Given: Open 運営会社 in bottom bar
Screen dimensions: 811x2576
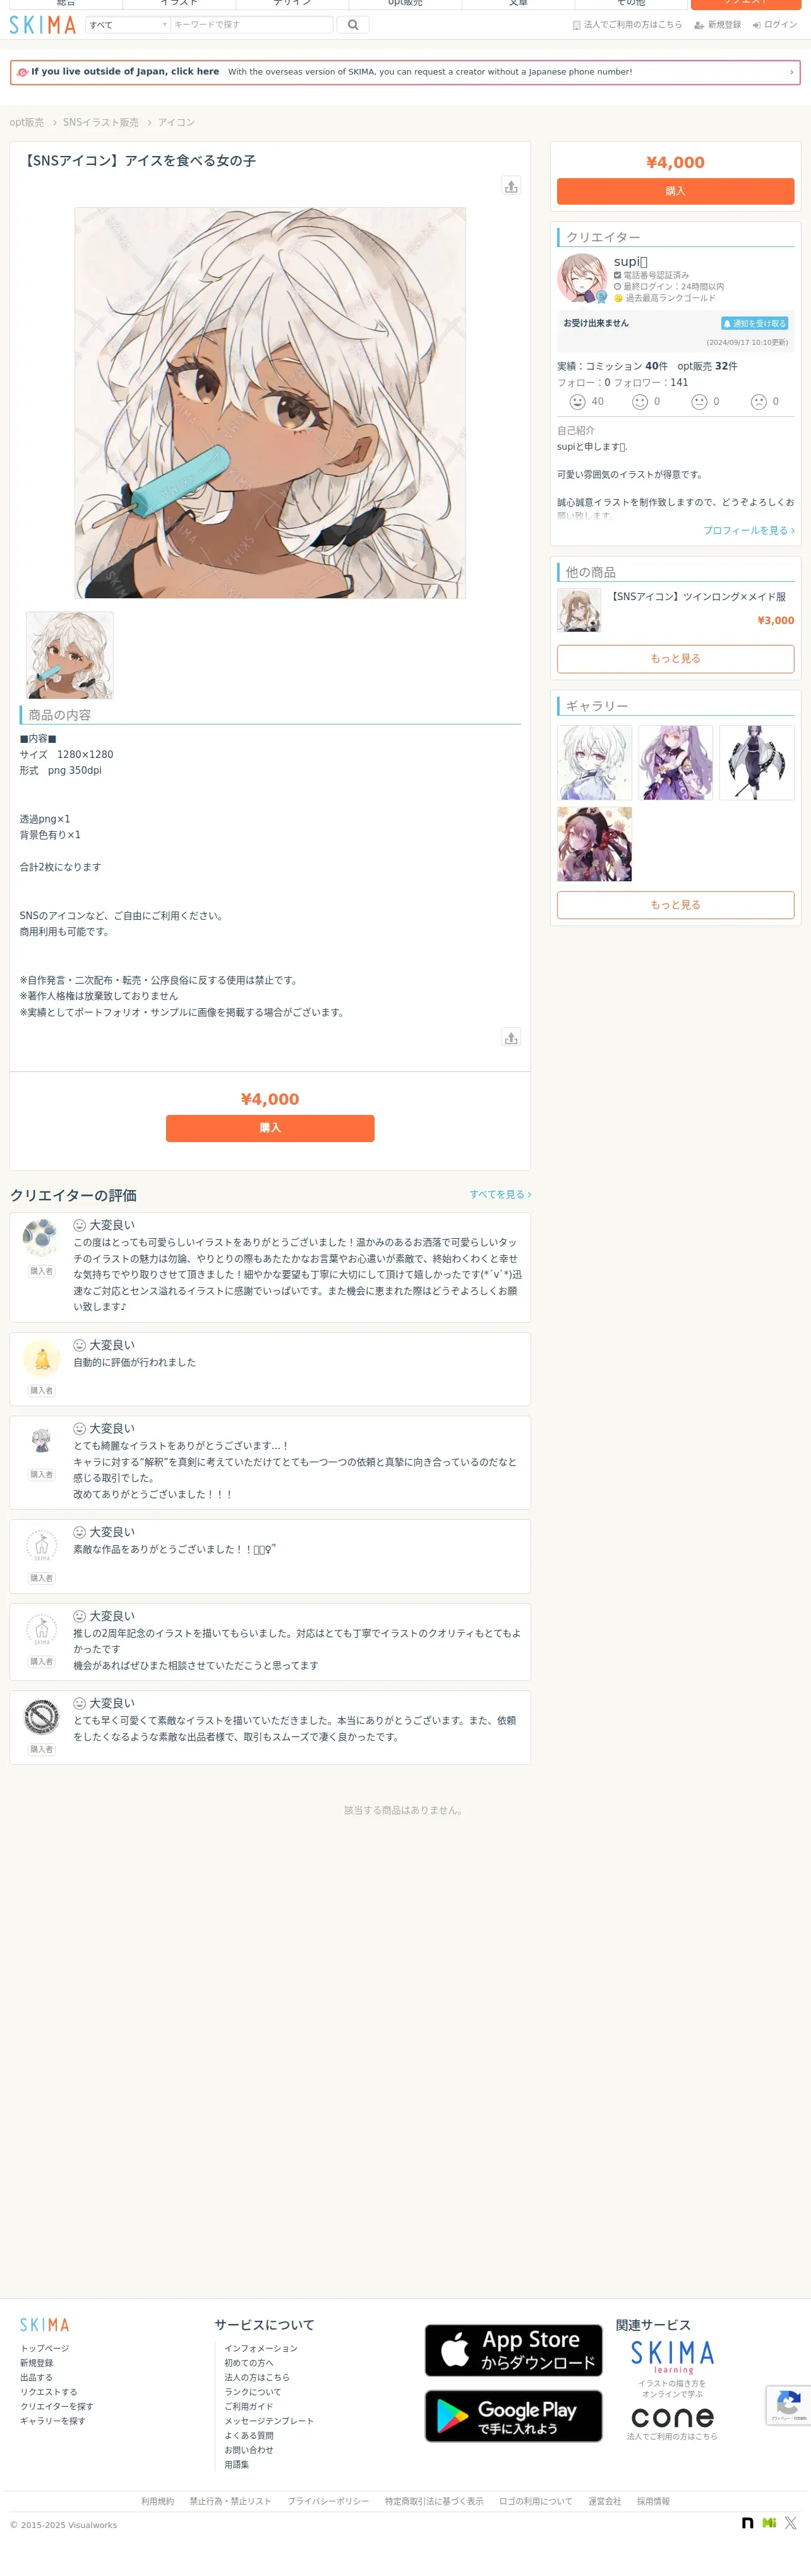Looking at the screenshot, I should [605, 2501].
